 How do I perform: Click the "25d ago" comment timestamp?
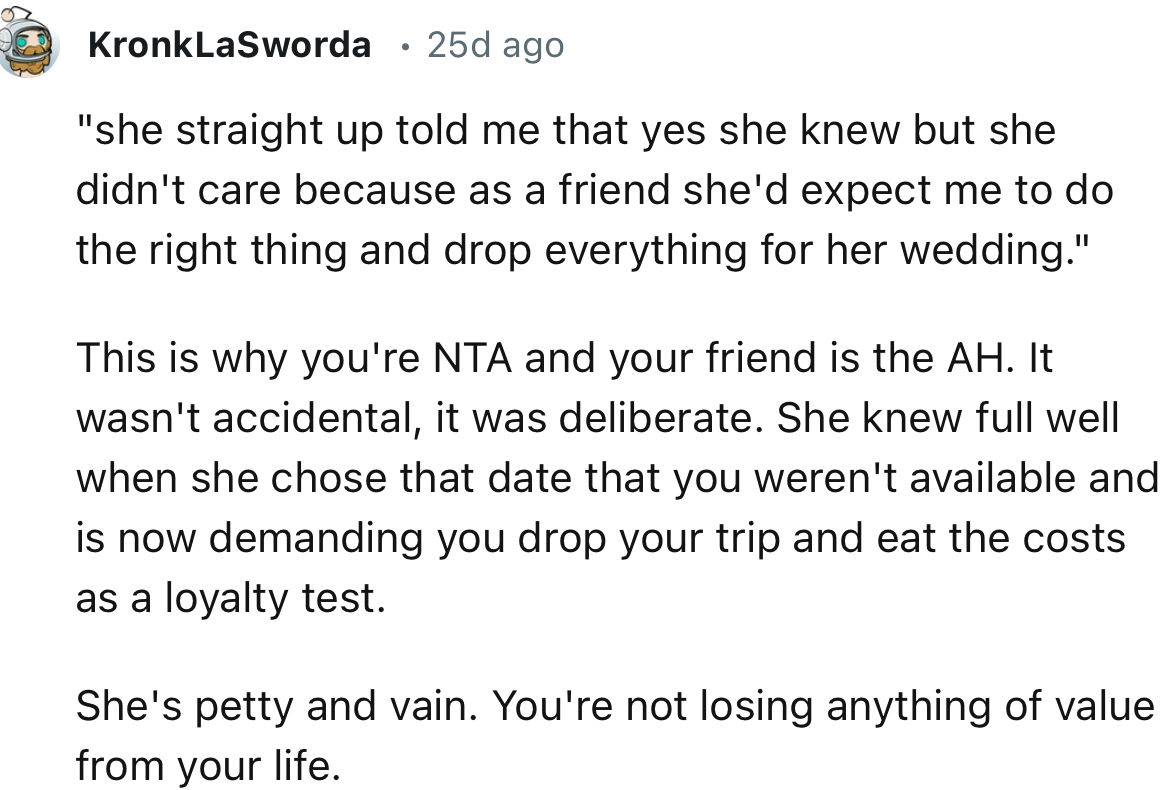[495, 45]
